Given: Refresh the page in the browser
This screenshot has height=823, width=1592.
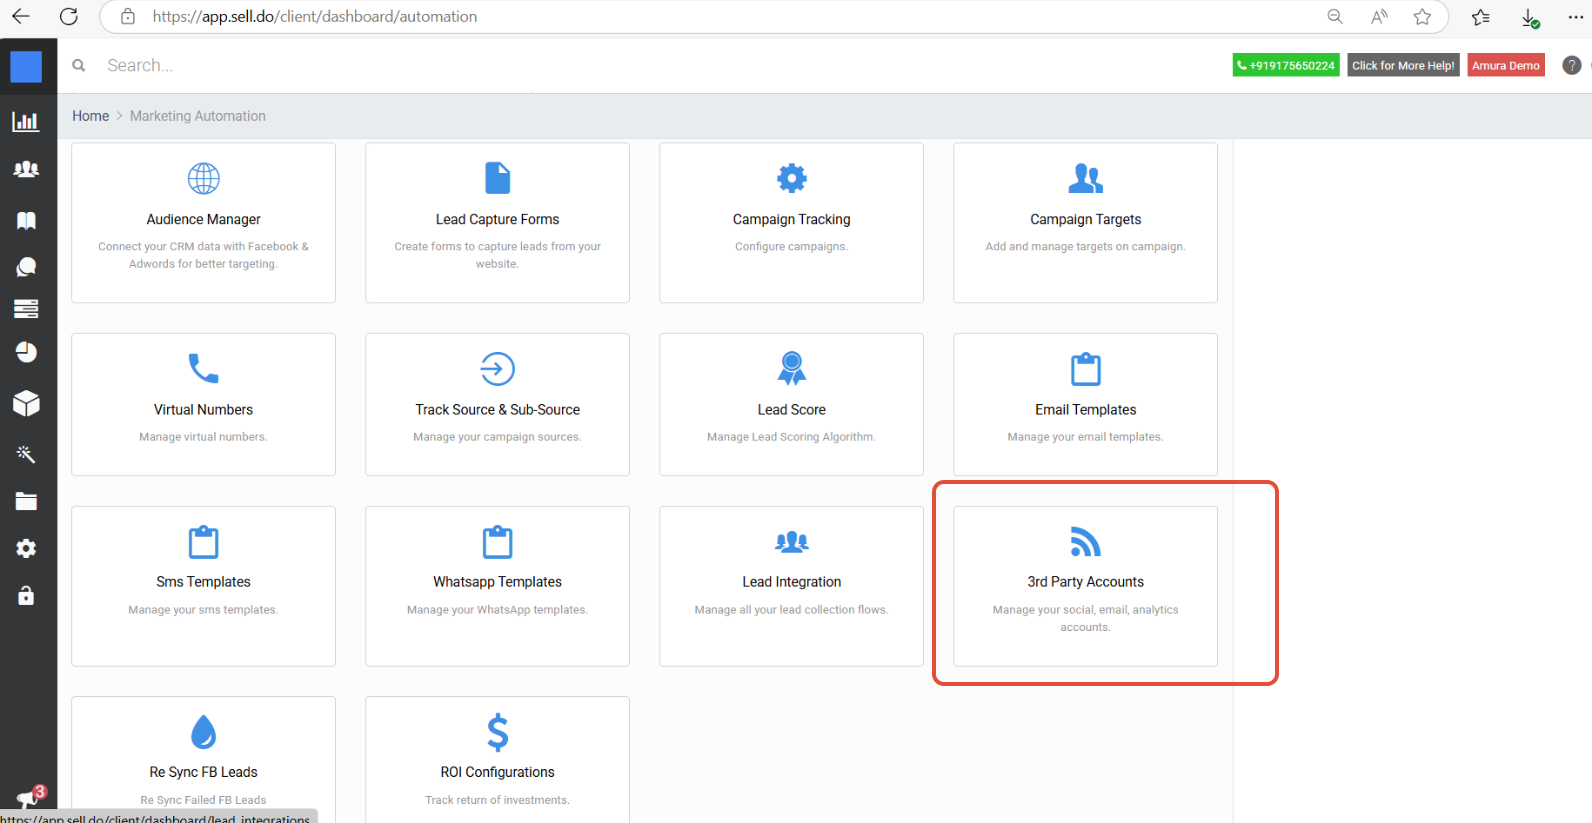Looking at the screenshot, I should (x=69, y=17).
